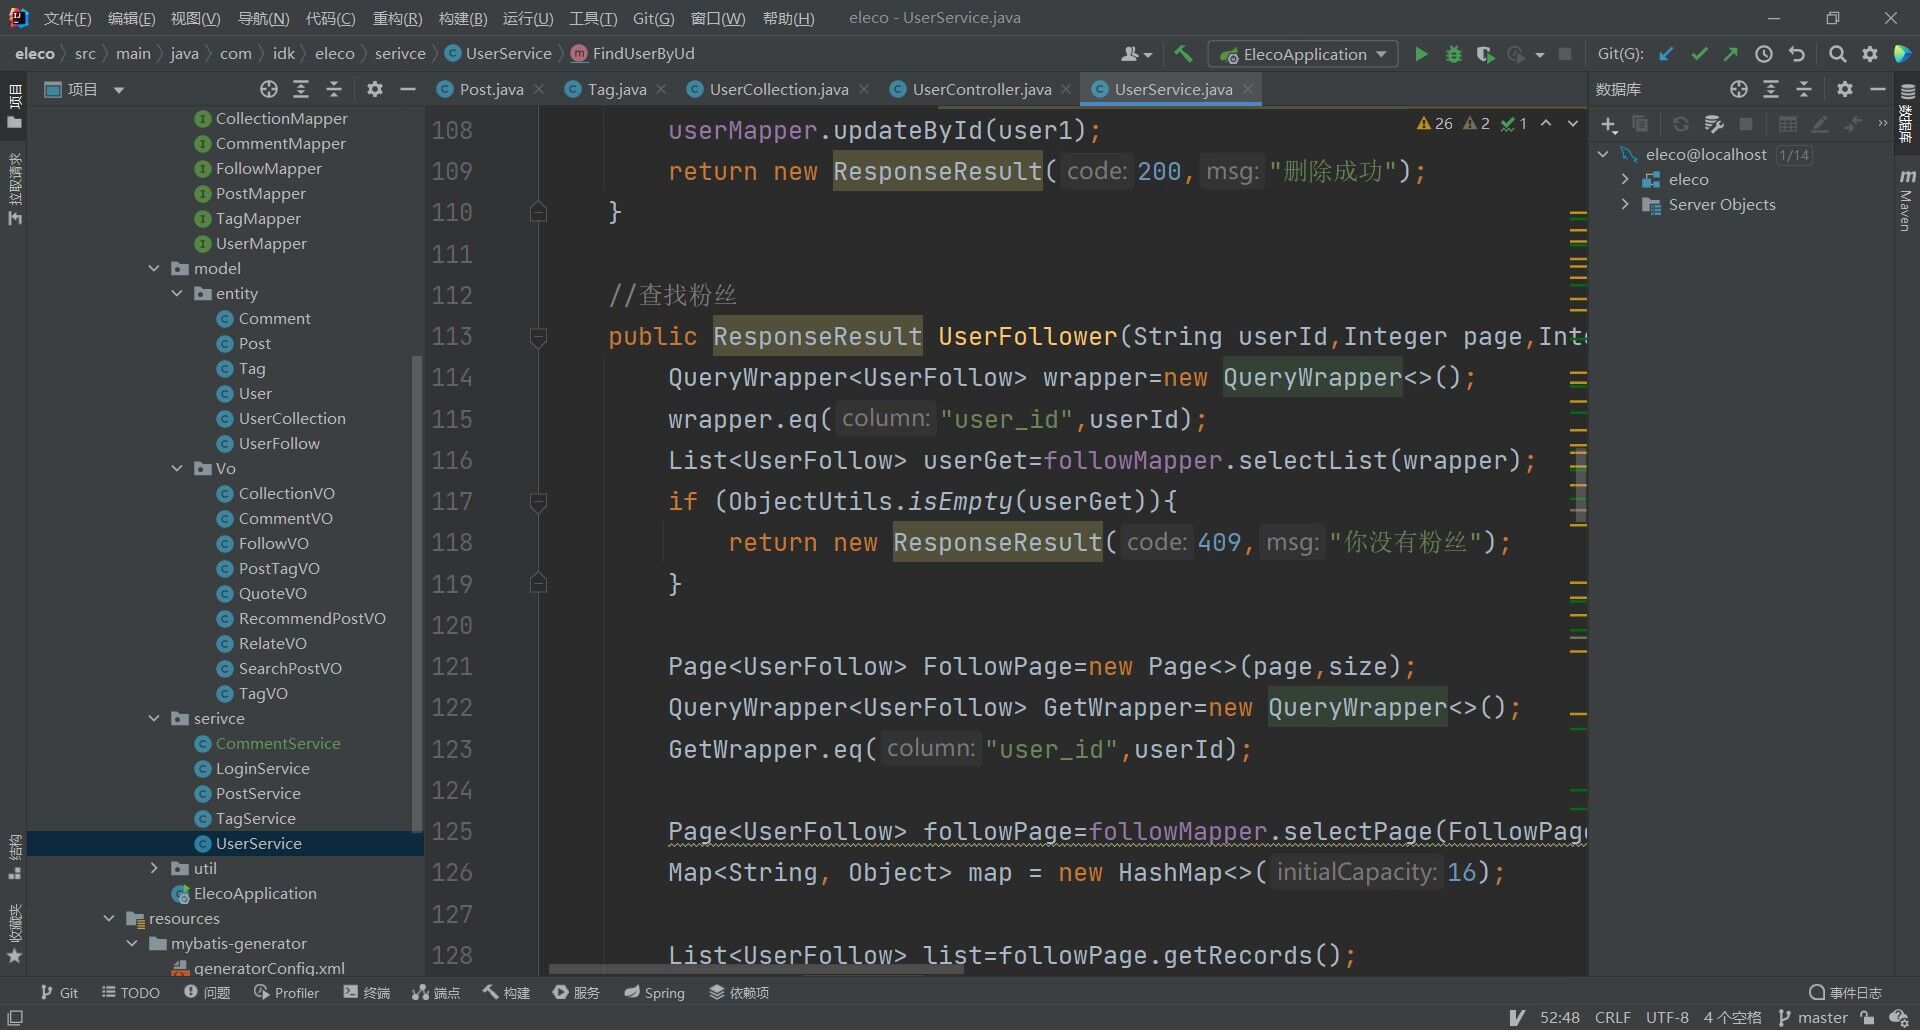The width and height of the screenshot is (1920, 1030).
Task: Switch to Post.java tab
Action: 490,89
